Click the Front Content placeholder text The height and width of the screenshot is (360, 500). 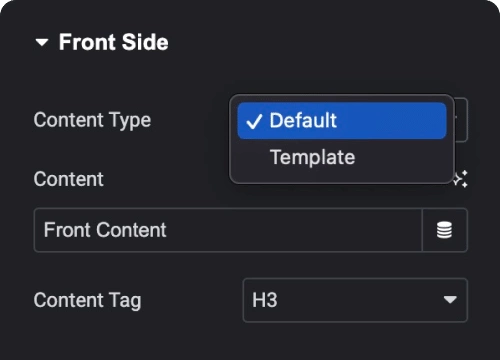[x=105, y=230]
